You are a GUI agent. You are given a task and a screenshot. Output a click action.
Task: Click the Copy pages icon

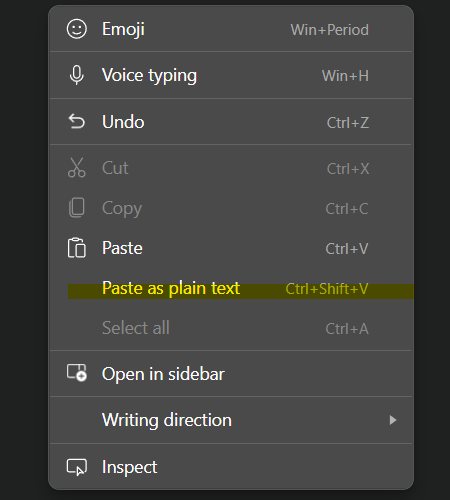[x=77, y=208]
